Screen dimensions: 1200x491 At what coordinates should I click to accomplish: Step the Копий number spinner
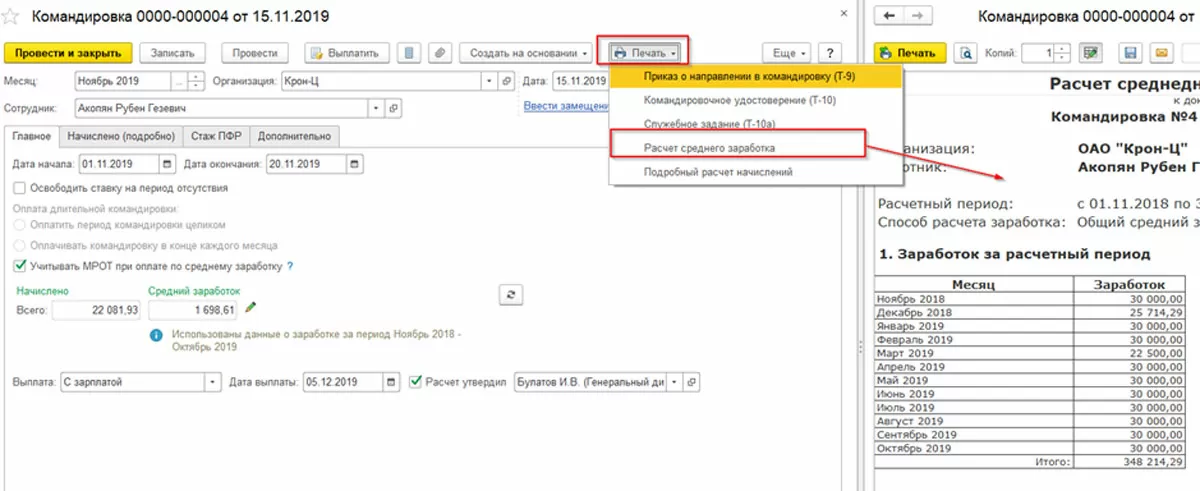point(1063,53)
